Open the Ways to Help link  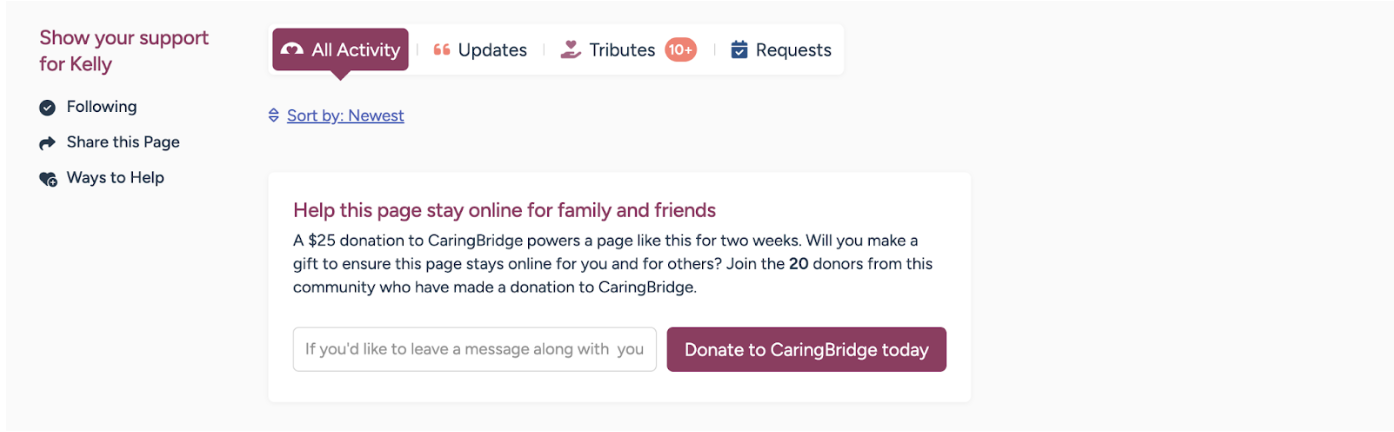pyautogui.click(x=115, y=178)
